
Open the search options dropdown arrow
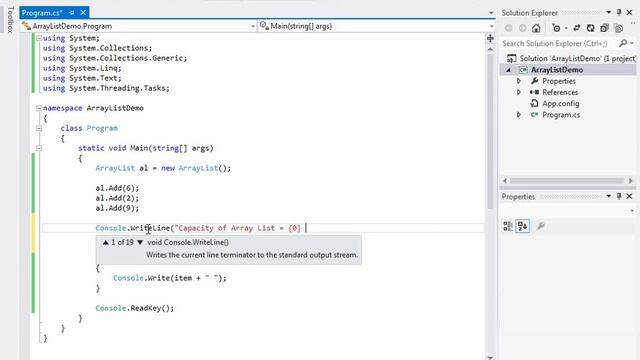coord(632,43)
